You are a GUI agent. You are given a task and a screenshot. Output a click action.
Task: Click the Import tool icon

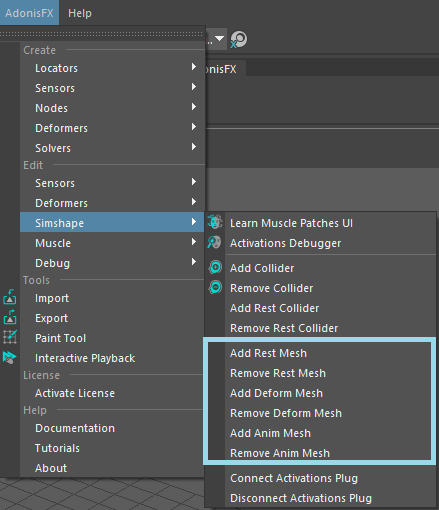[10, 297]
